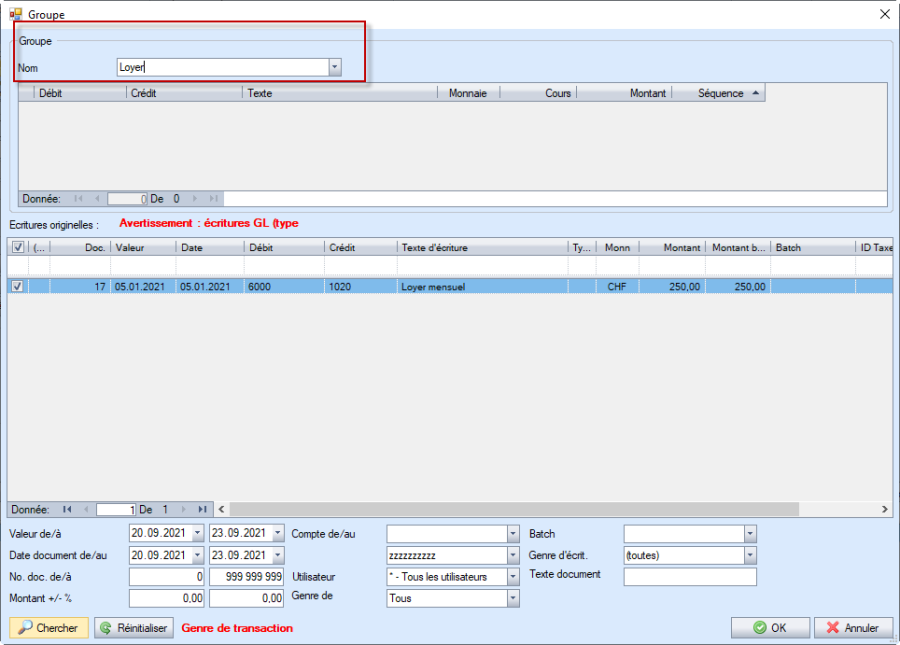Toggle the select-all checkbox in grid header
The height and width of the screenshot is (645, 900).
17,247
